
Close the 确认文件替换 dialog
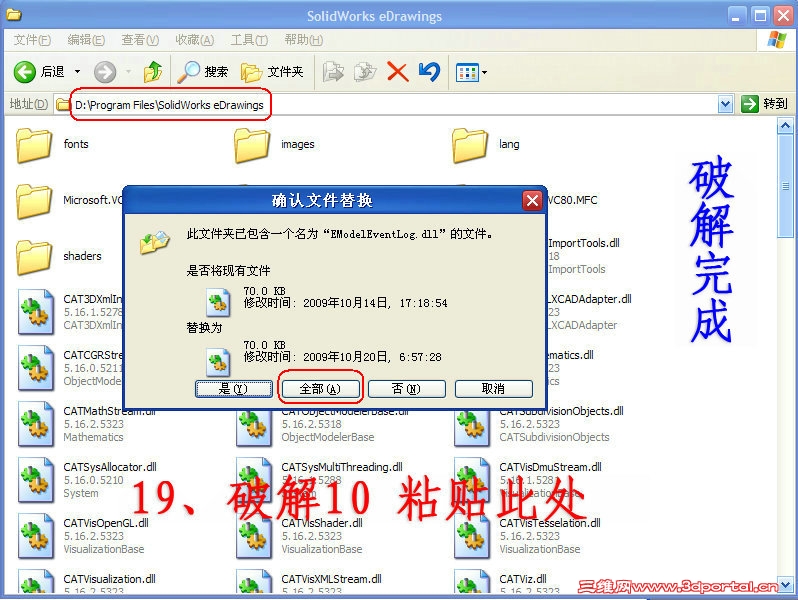click(532, 201)
